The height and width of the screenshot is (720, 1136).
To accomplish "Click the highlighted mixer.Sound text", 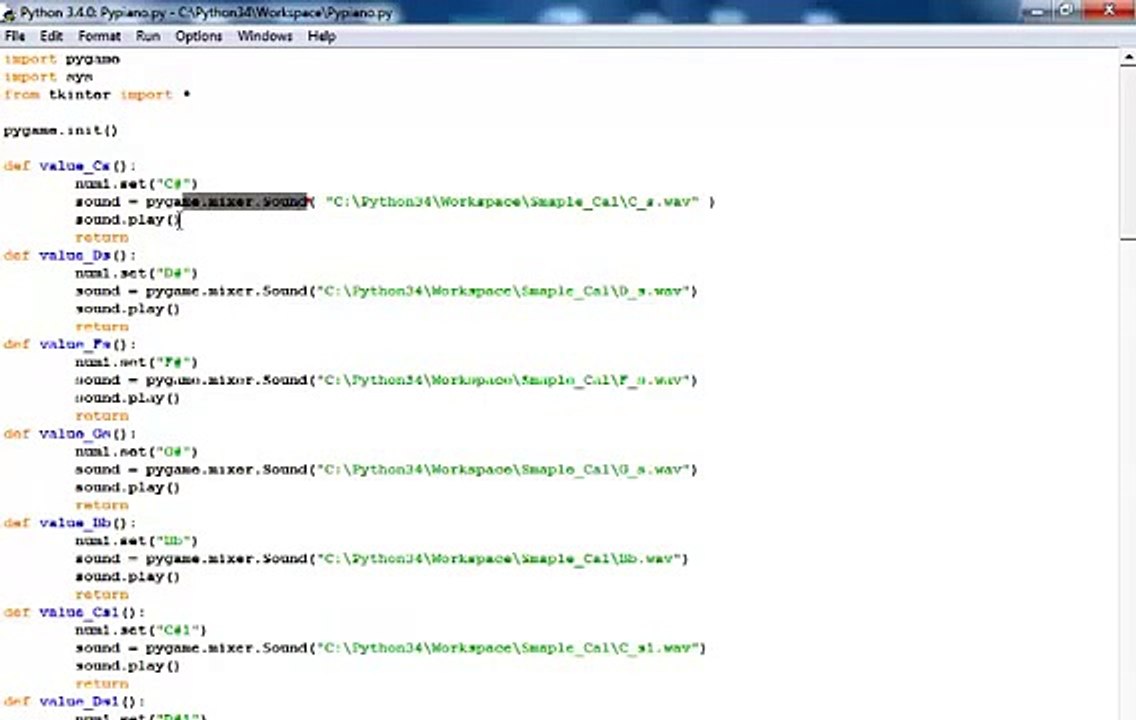I will pyautogui.click(x=244, y=201).
